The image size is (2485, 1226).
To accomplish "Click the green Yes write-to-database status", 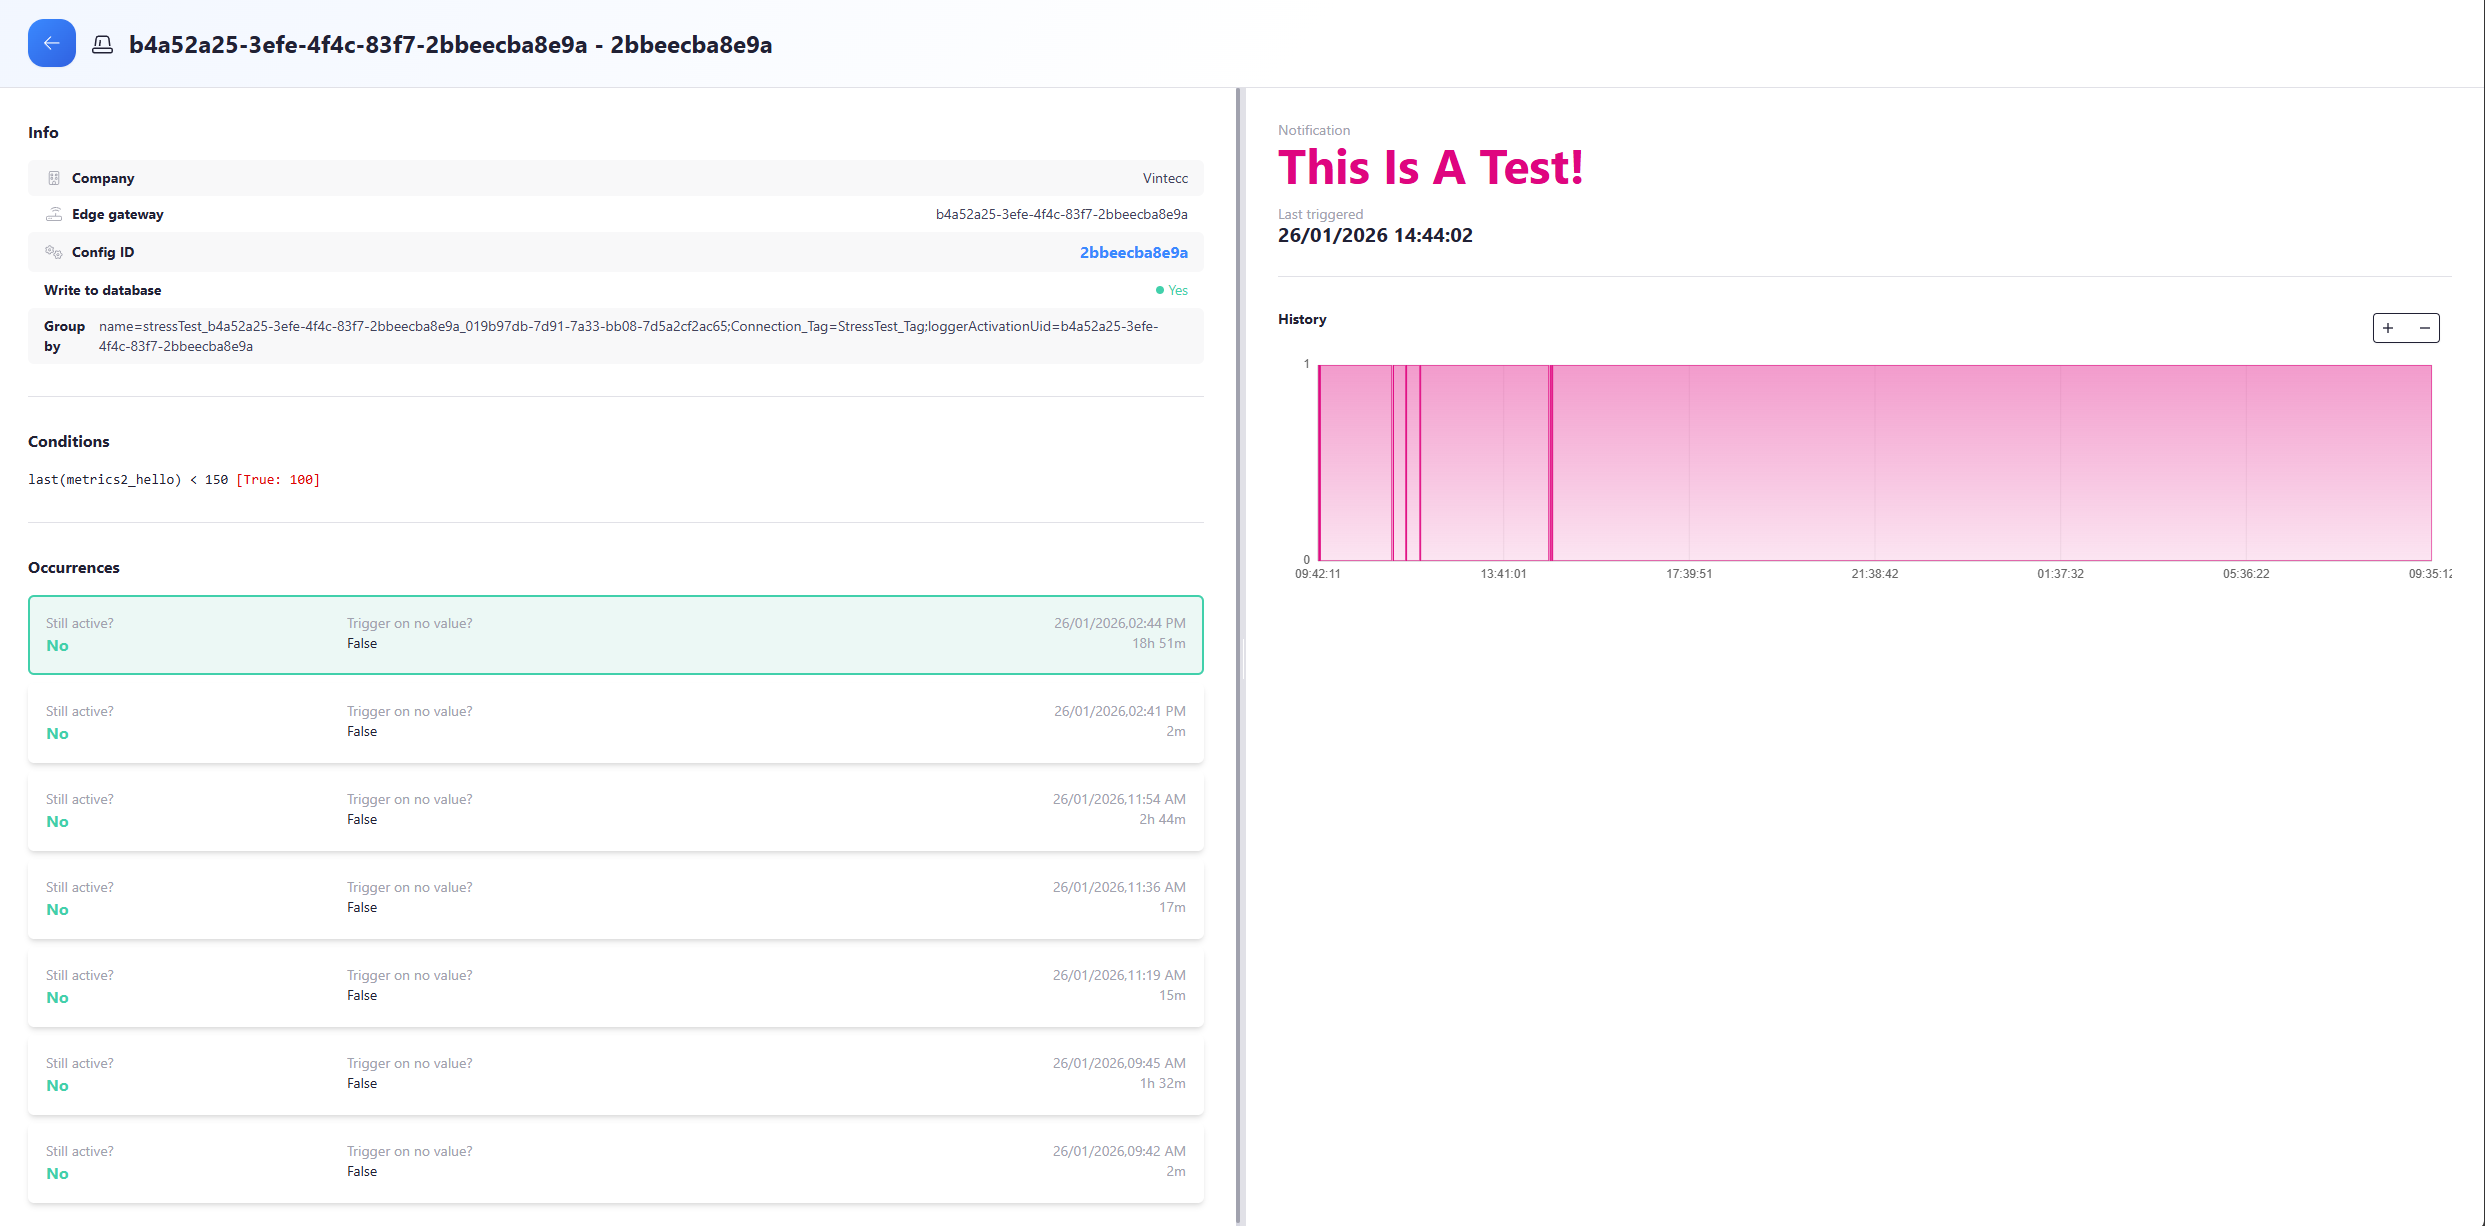I will tap(1172, 290).
